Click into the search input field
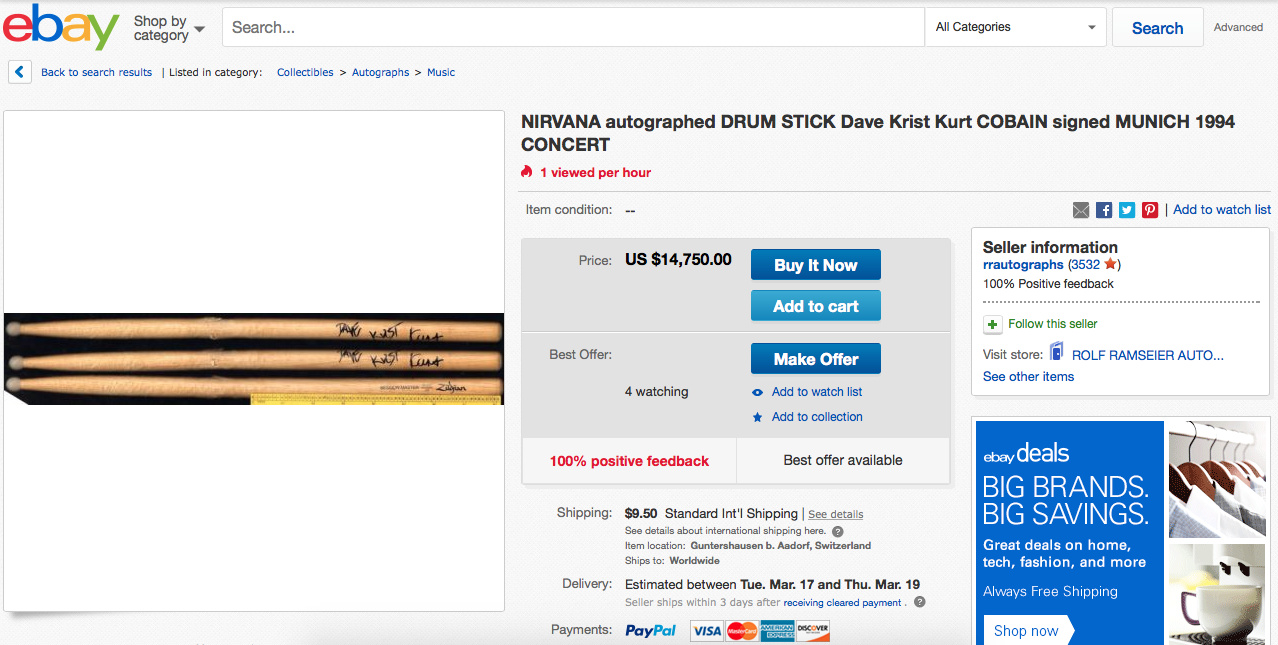 pyautogui.click(x=572, y=27)
